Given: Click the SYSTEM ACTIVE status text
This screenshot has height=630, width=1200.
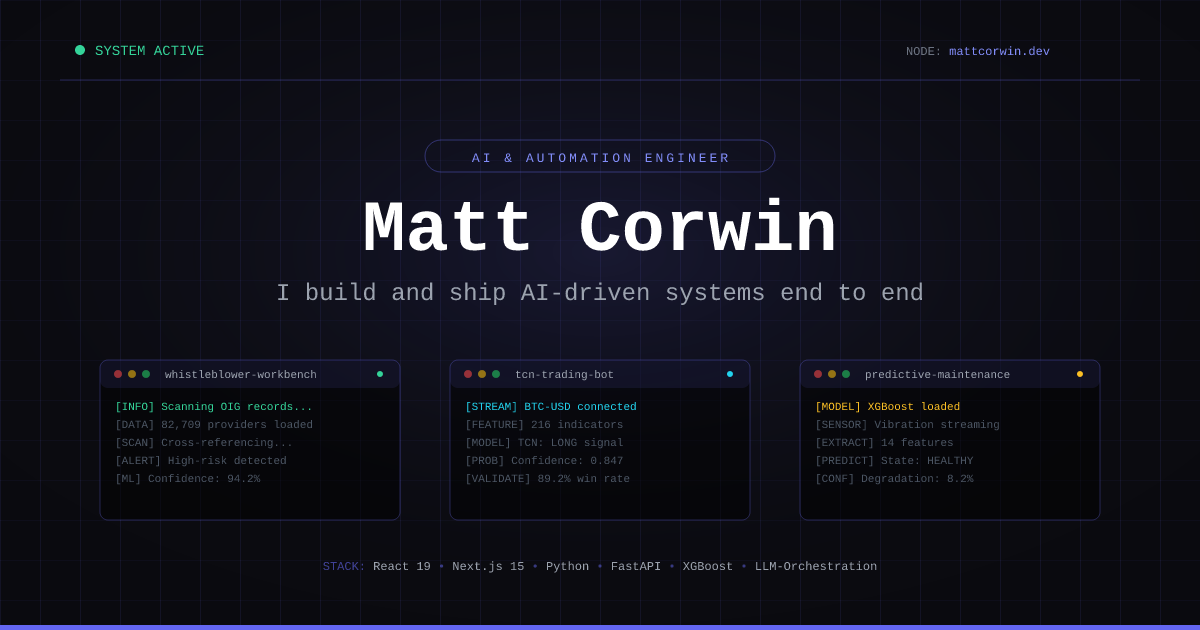Looking at the screenshot, I should [149, 51].
